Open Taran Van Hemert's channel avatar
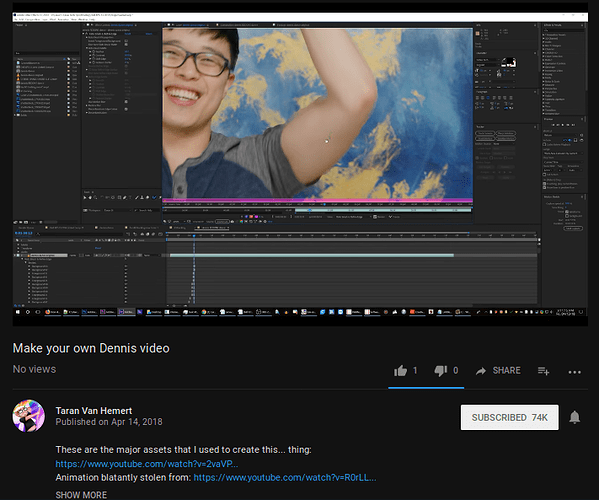Viewport: 599px width, 500px height. coord(29,416)
